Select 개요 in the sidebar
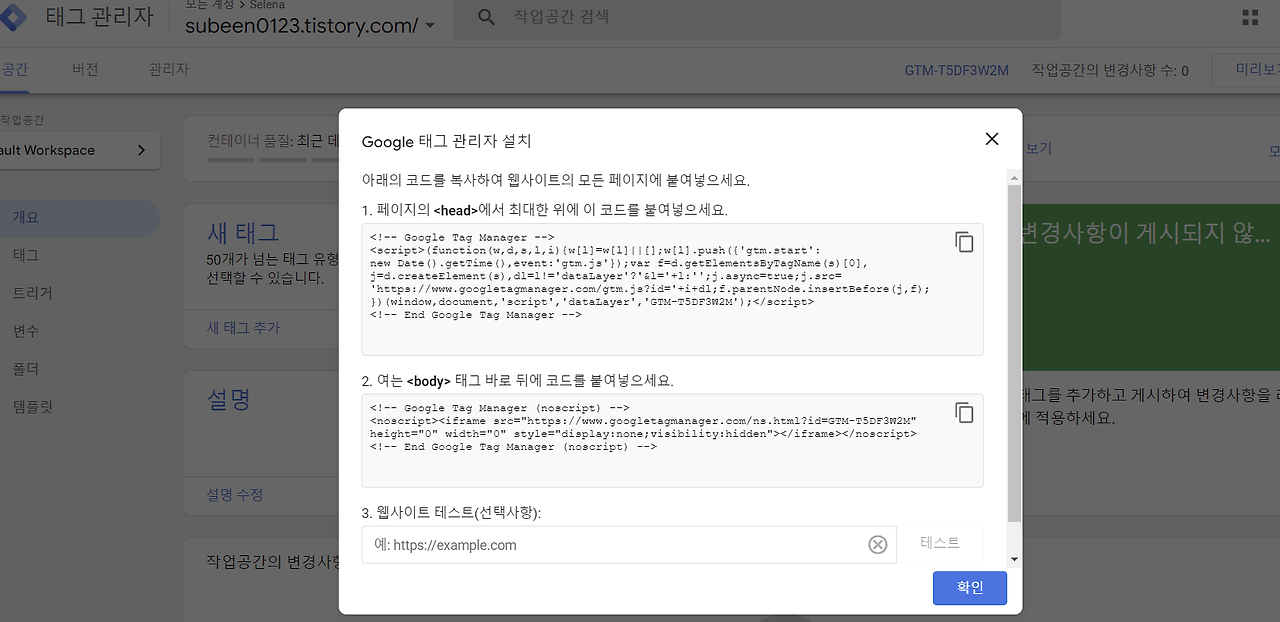This screenshot has height=622, width=1280. pyautogui.click(x=80, y=217)
